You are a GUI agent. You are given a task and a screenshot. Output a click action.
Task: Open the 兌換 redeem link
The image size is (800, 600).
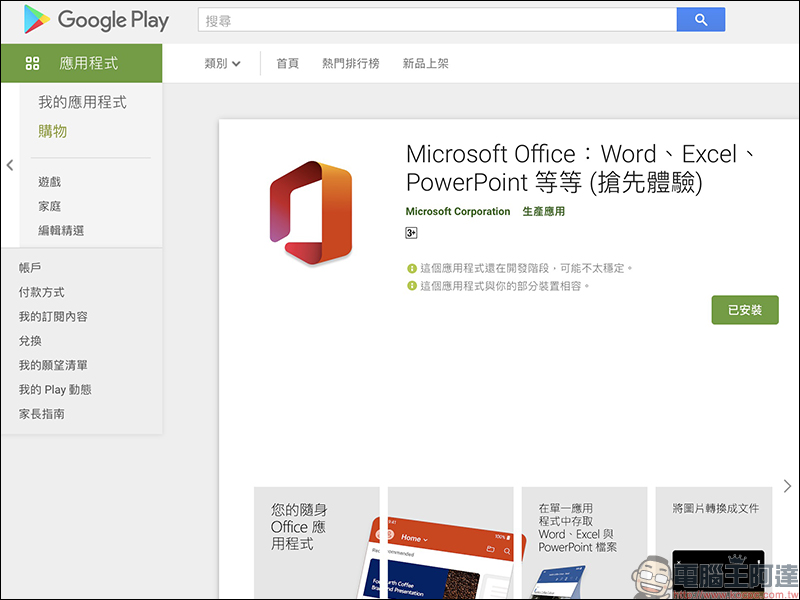[30, 341]
